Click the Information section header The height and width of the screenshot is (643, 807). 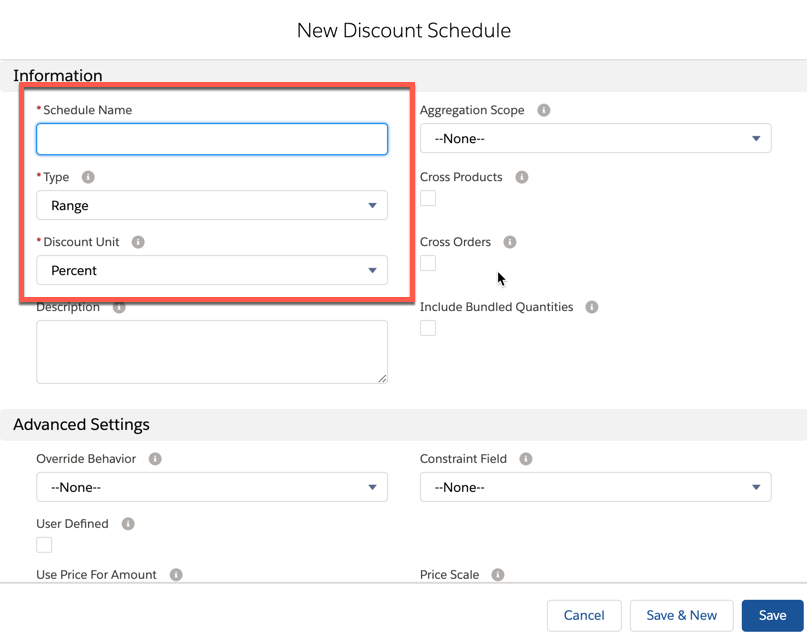point(58,75)
